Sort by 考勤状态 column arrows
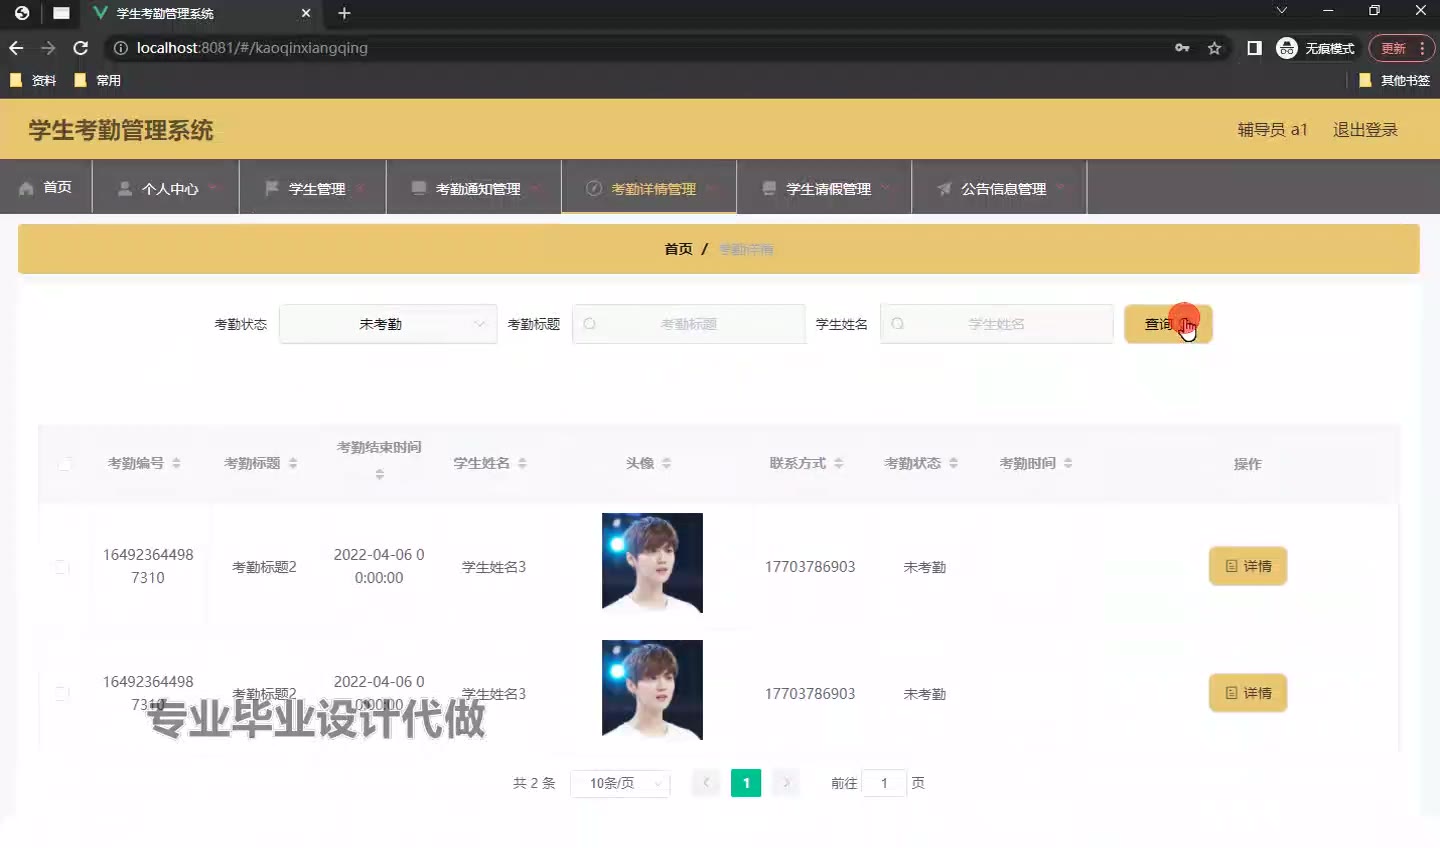The height and width of the screenshot is (848, 1440). (x=953, y=463)
